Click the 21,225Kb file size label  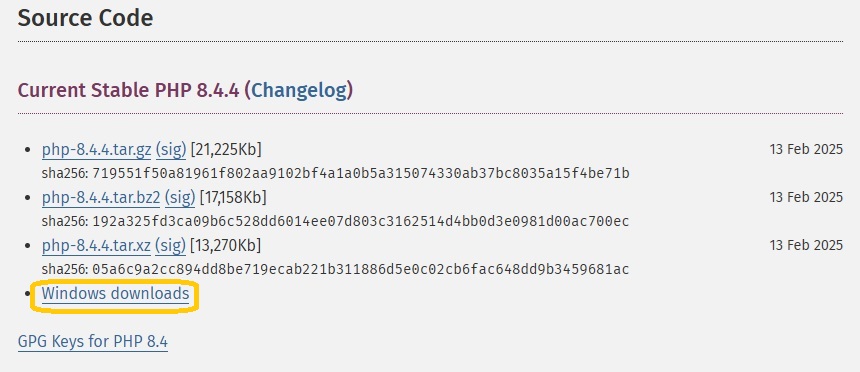[226, 149]
